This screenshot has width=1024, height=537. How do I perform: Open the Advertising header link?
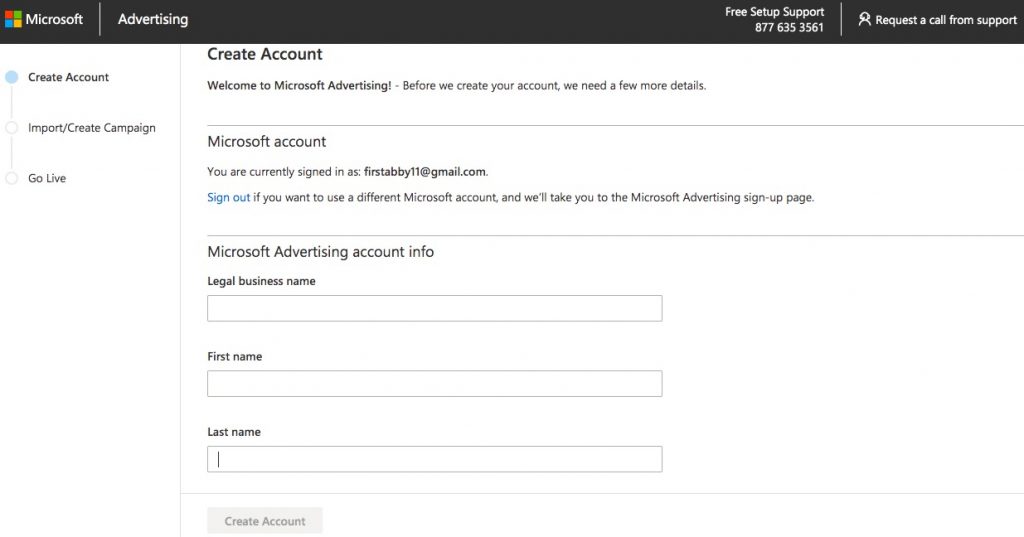[x=153, y=20]
